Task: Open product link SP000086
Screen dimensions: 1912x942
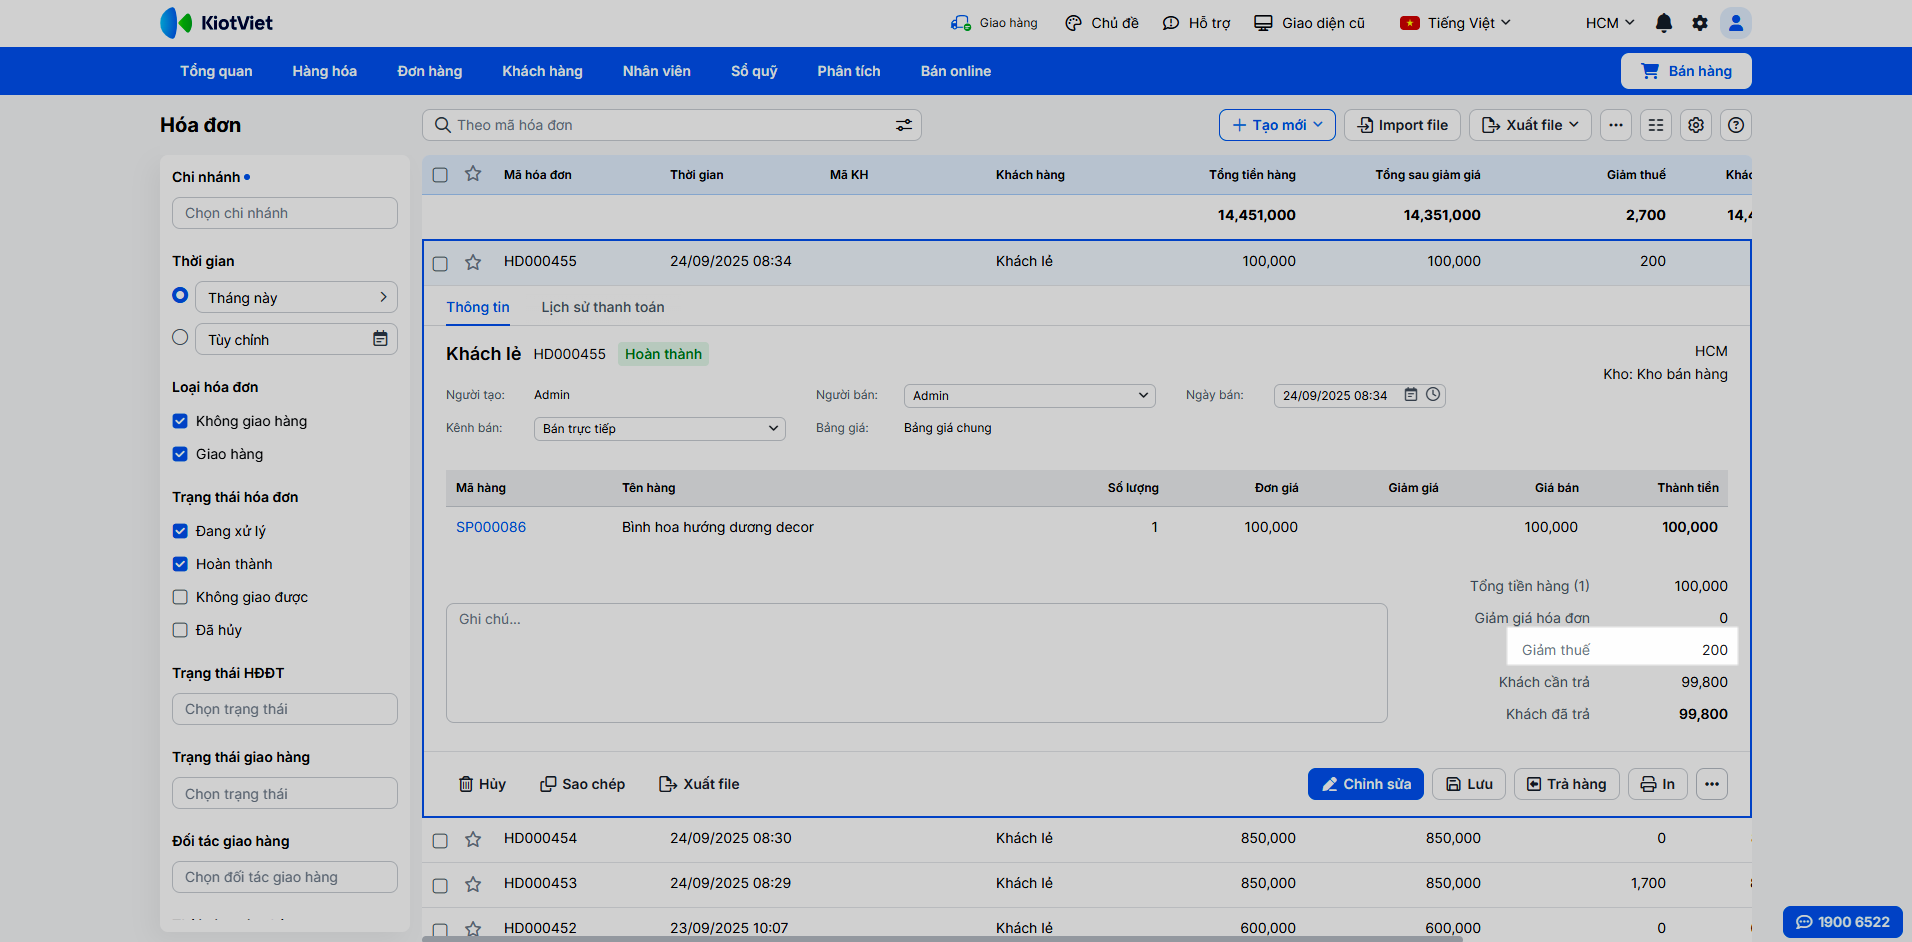Action: [x=491, y=527]
